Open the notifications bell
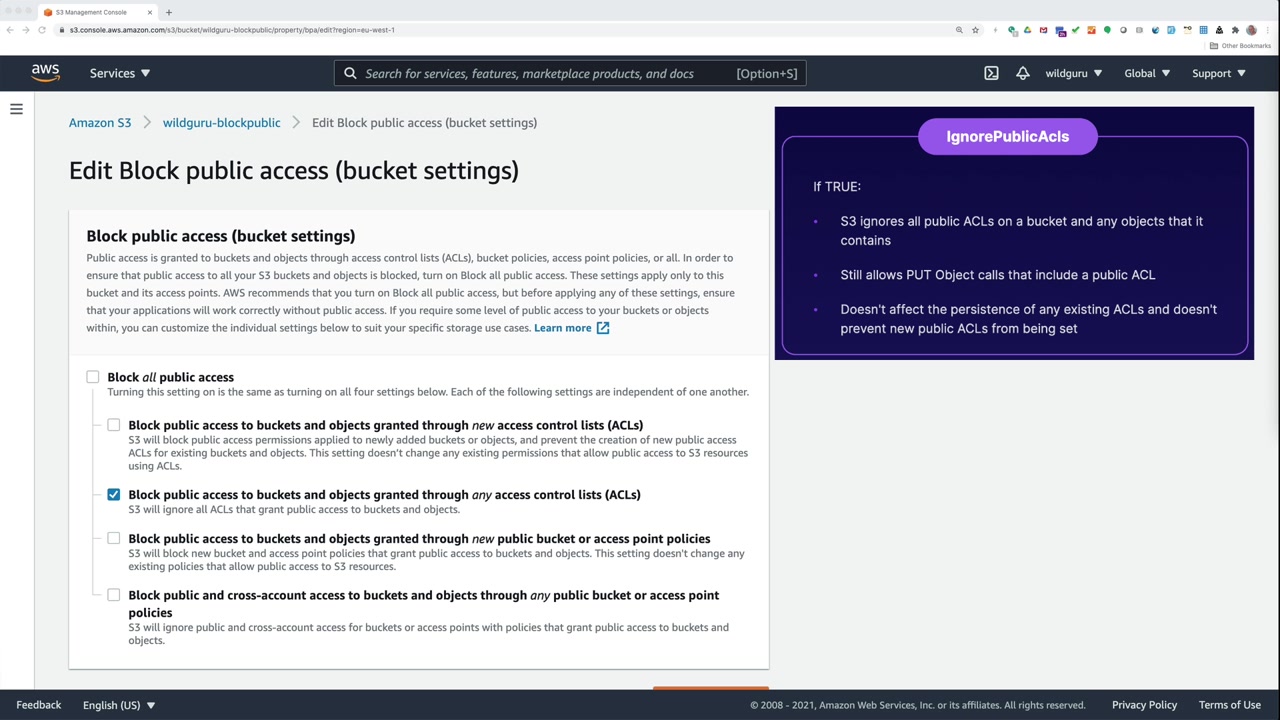1280x720 pixels. [1022, 73]
